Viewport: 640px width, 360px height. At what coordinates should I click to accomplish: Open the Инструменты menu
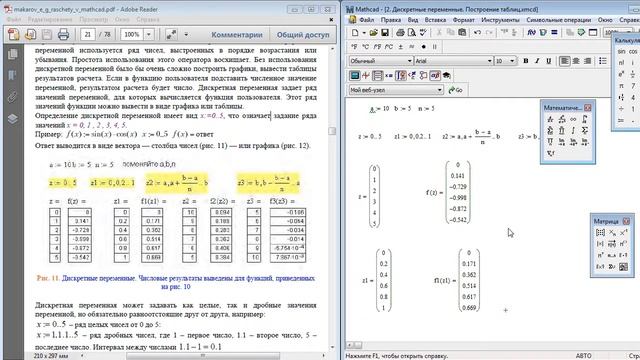coord(500,20)
